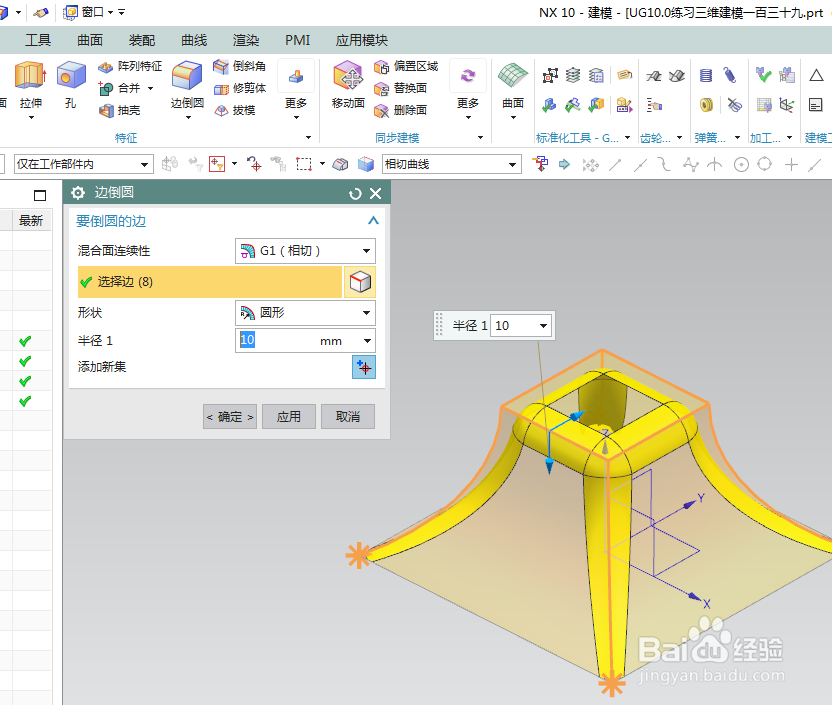Suppress the last checked feature in navigator
Image resolution: width=832 pixels, height=705 pixels.
(24, 400)
